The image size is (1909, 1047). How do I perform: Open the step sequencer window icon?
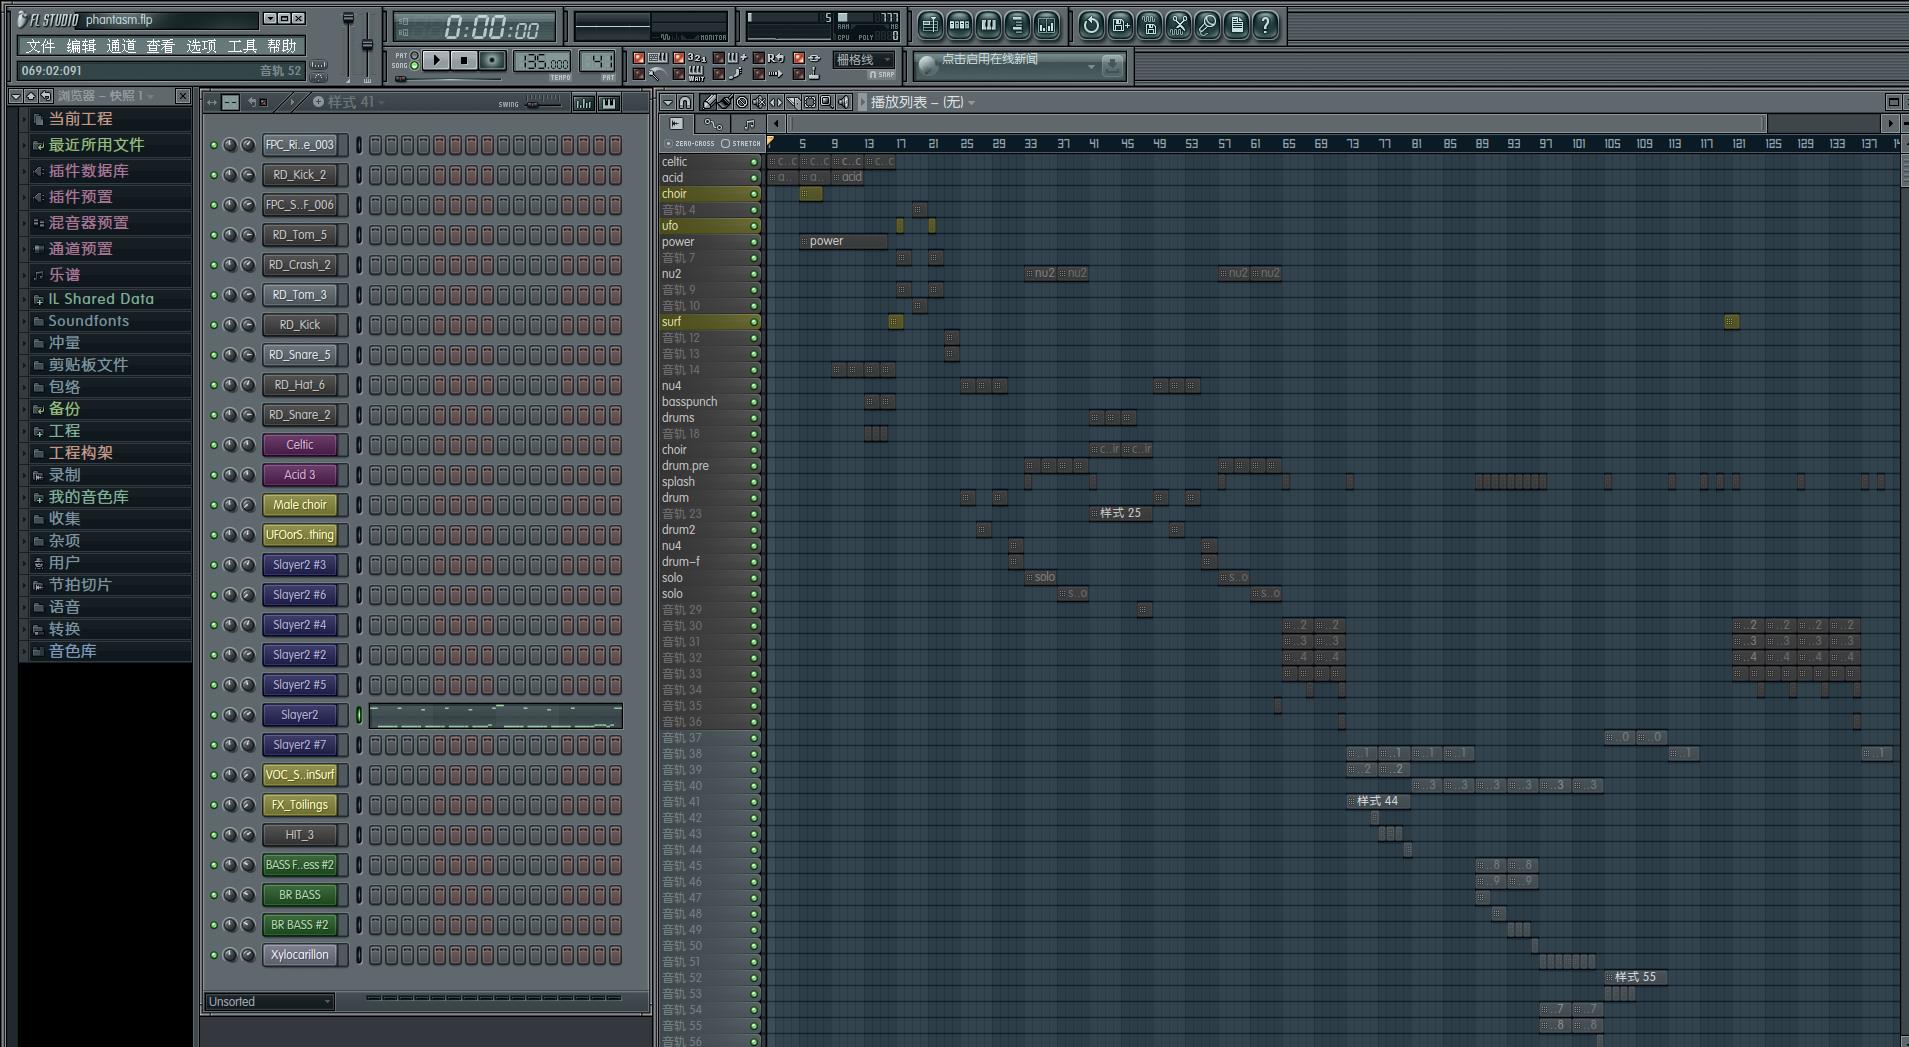pos(959,24)
